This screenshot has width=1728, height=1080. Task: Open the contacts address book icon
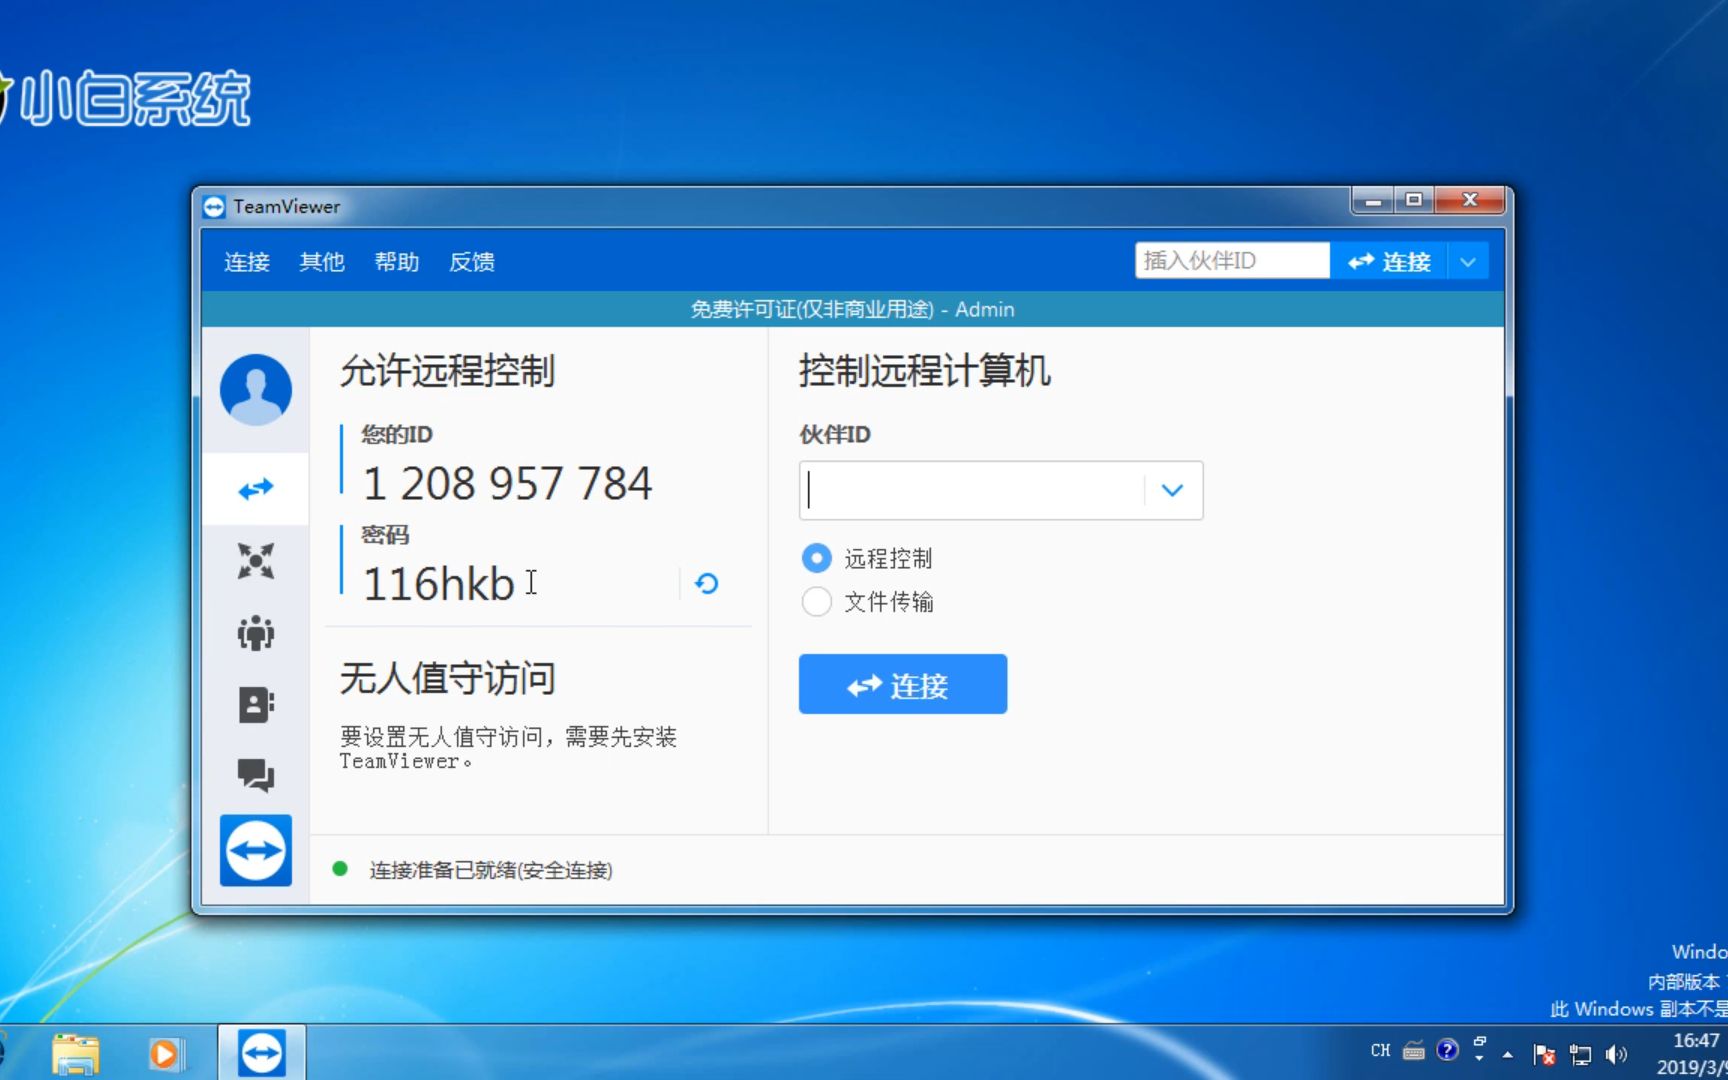(x=256, y=704)
